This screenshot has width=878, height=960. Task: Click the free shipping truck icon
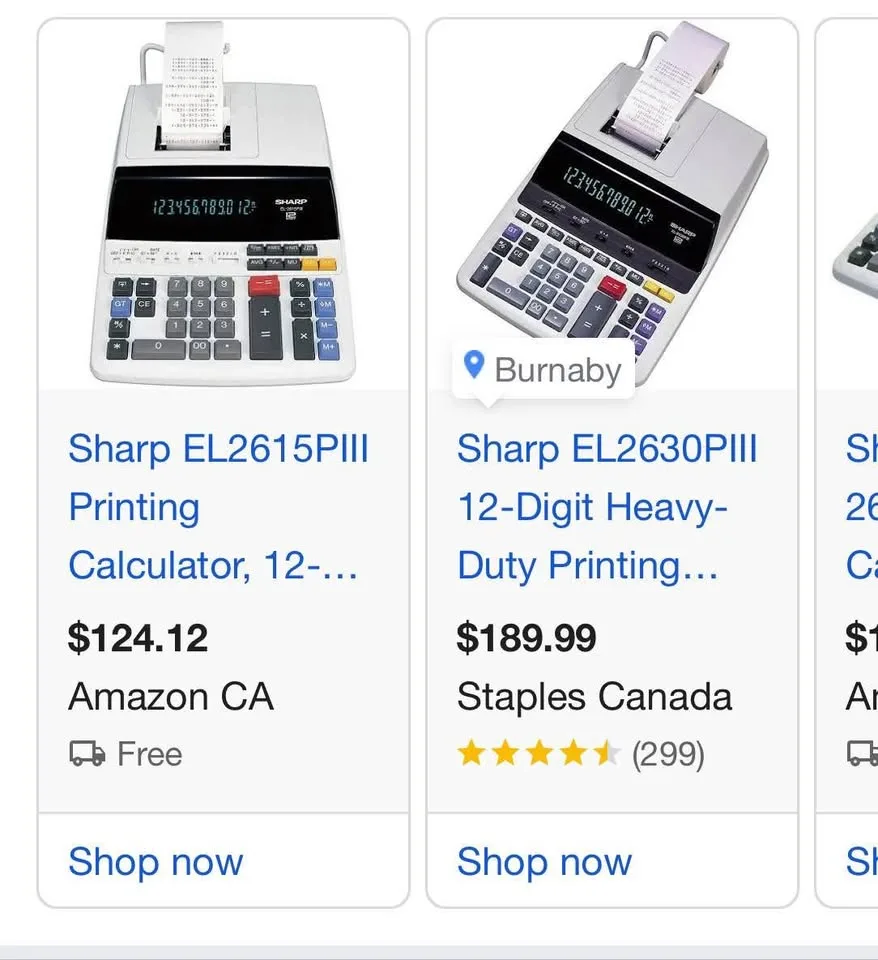click(87, 752)
